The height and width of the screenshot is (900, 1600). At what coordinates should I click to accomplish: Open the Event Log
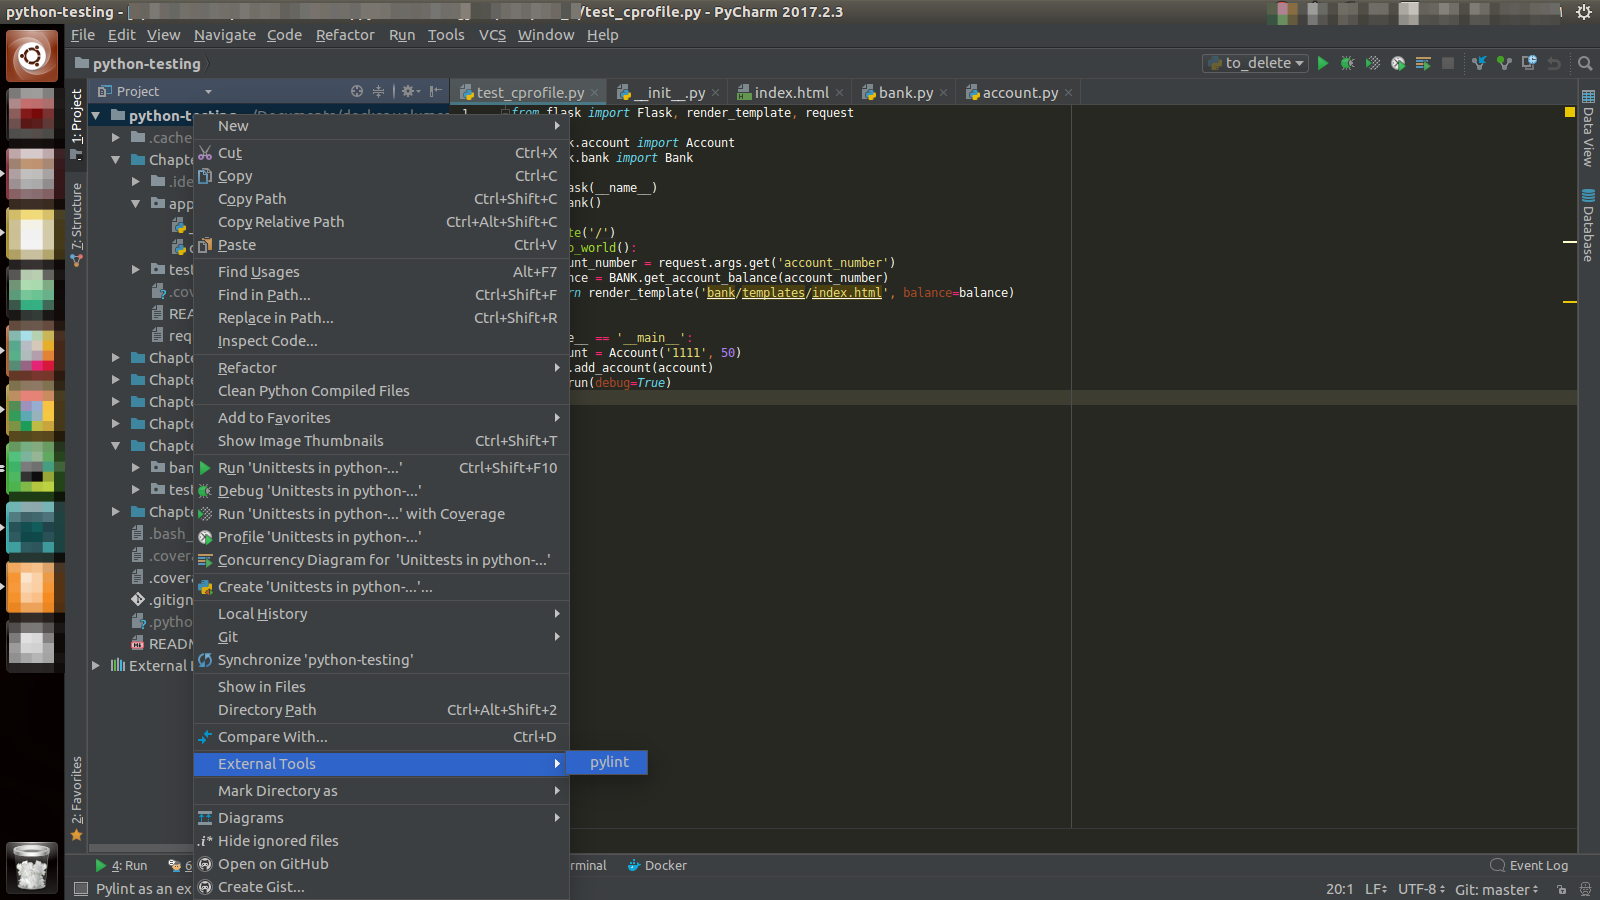(1529, 866)
